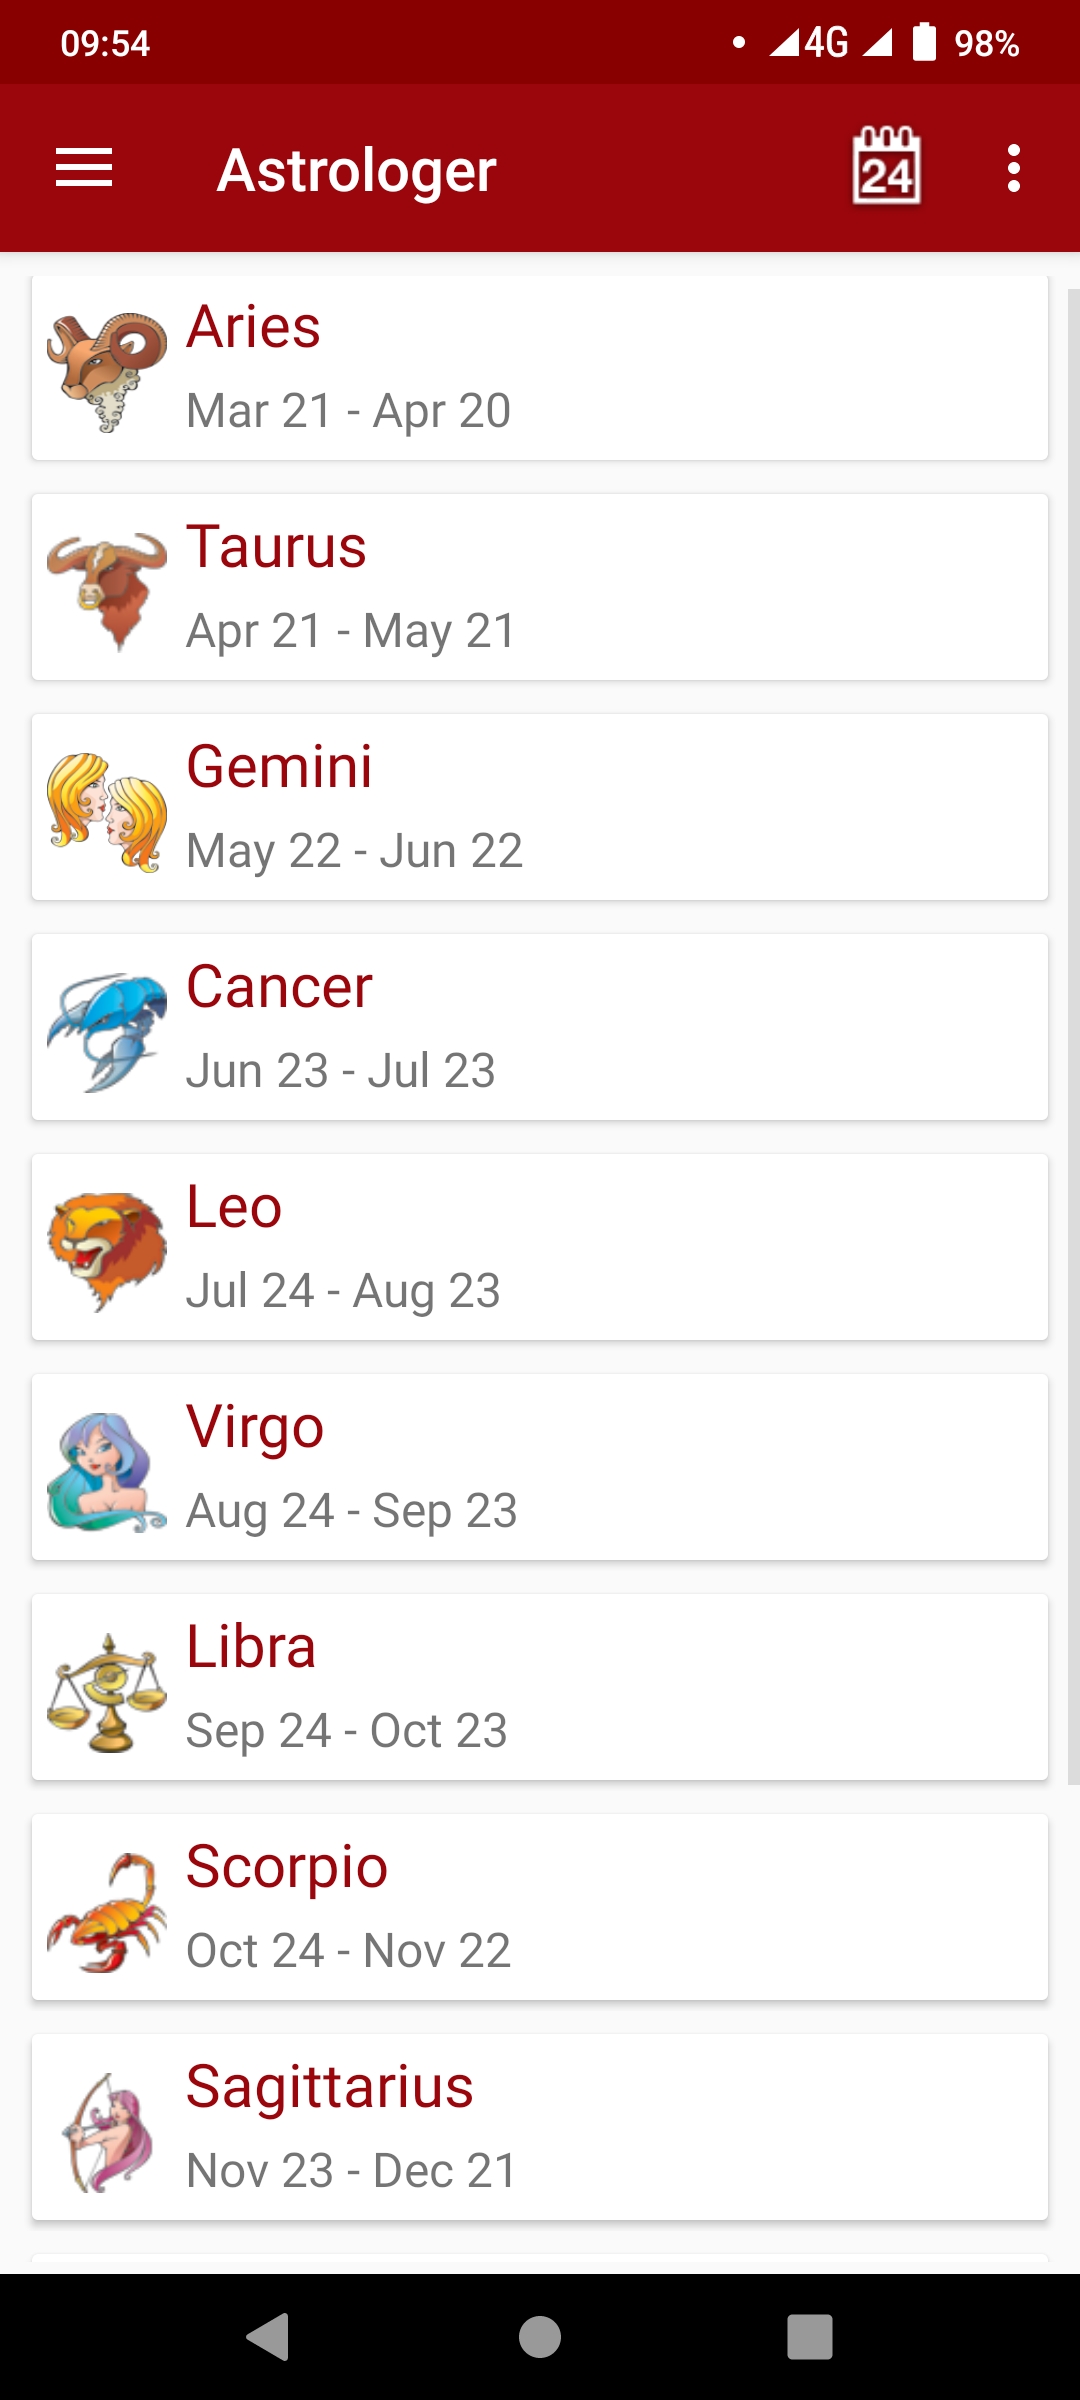Tap the Libra scales icon
The image size is (1080, 2400).
coord(107,1691)
